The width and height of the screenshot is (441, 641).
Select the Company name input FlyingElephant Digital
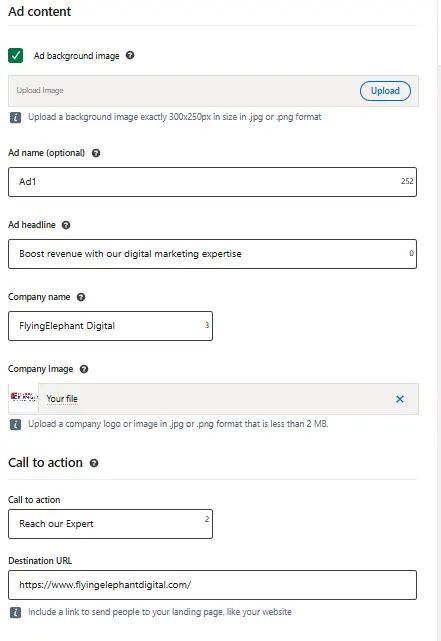pos(110,326)
